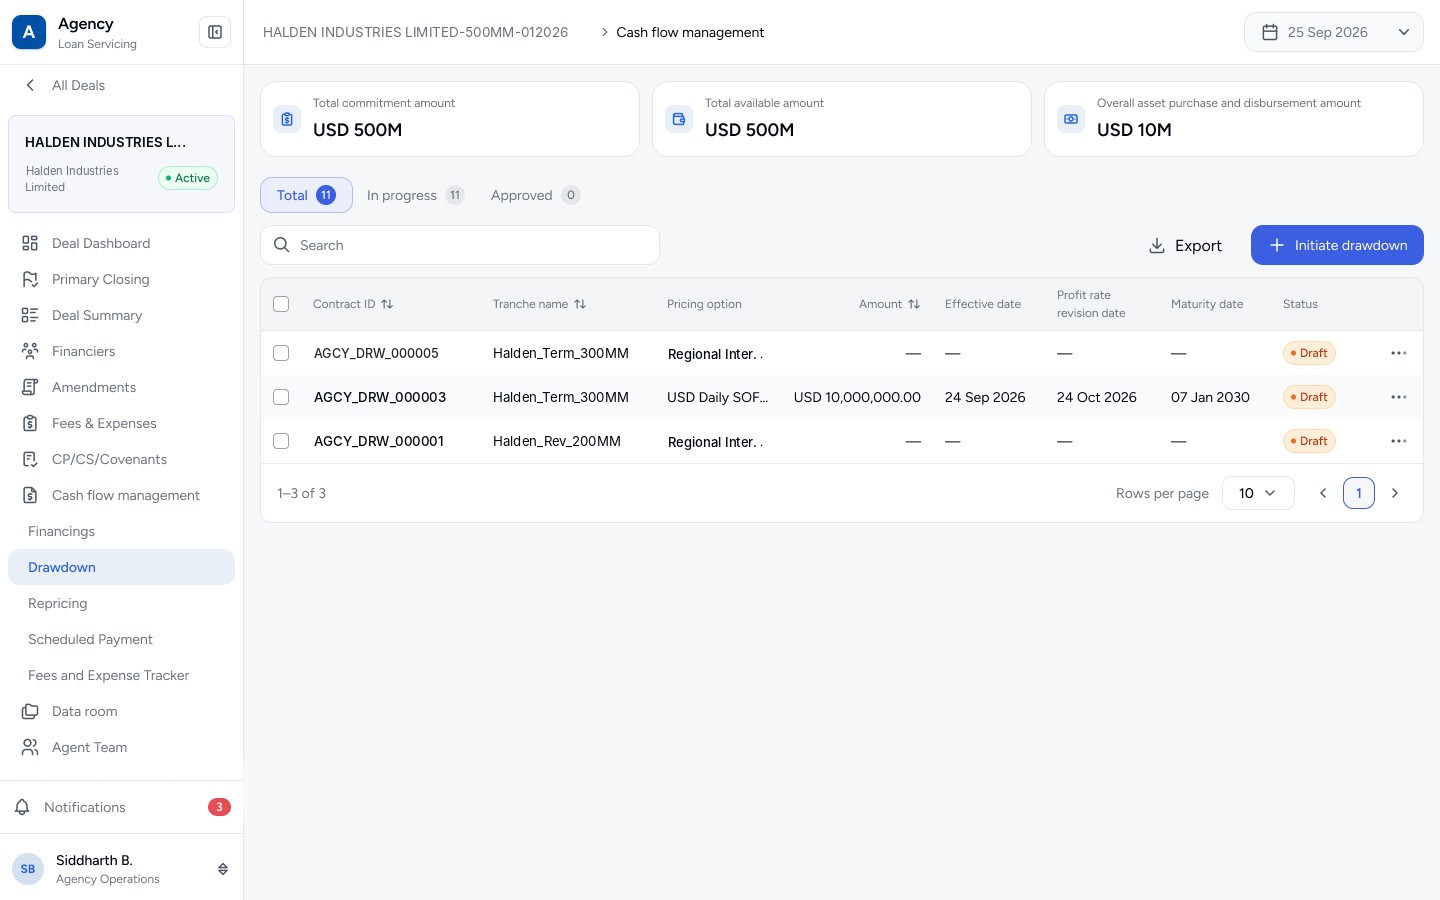This screenshot has width=1440, height=900.
Task: Open row actions for AGCY_DRW_000003
Action: (1399, 397)
